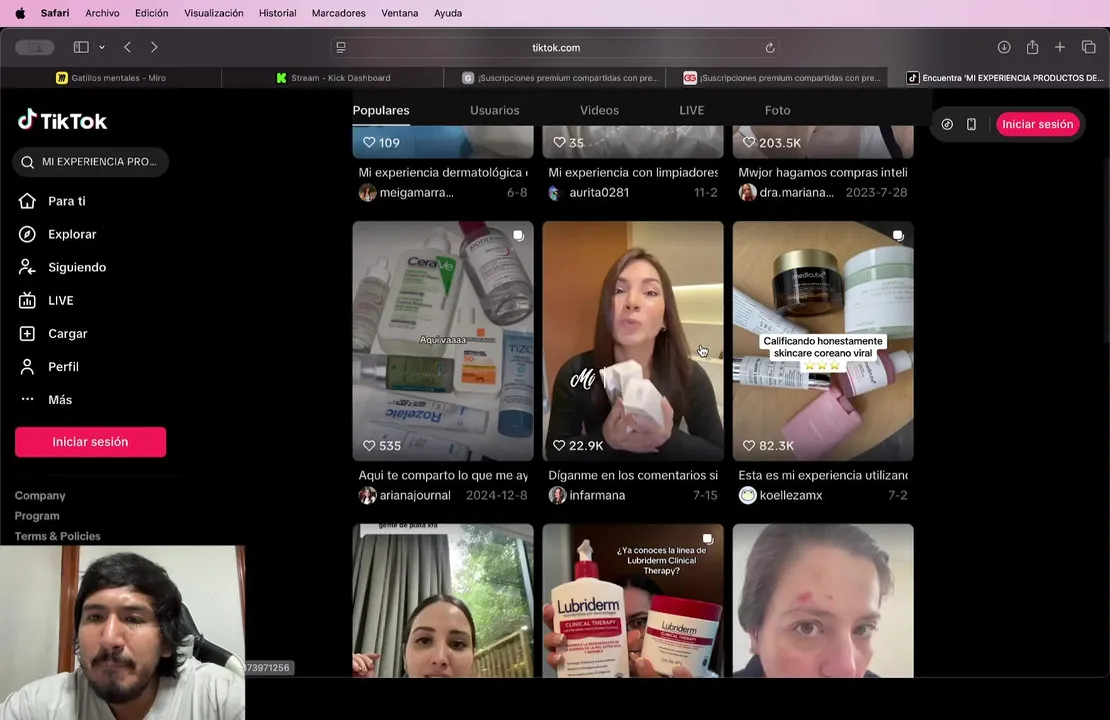Open the video with the woman by the window

coord(443,600)
